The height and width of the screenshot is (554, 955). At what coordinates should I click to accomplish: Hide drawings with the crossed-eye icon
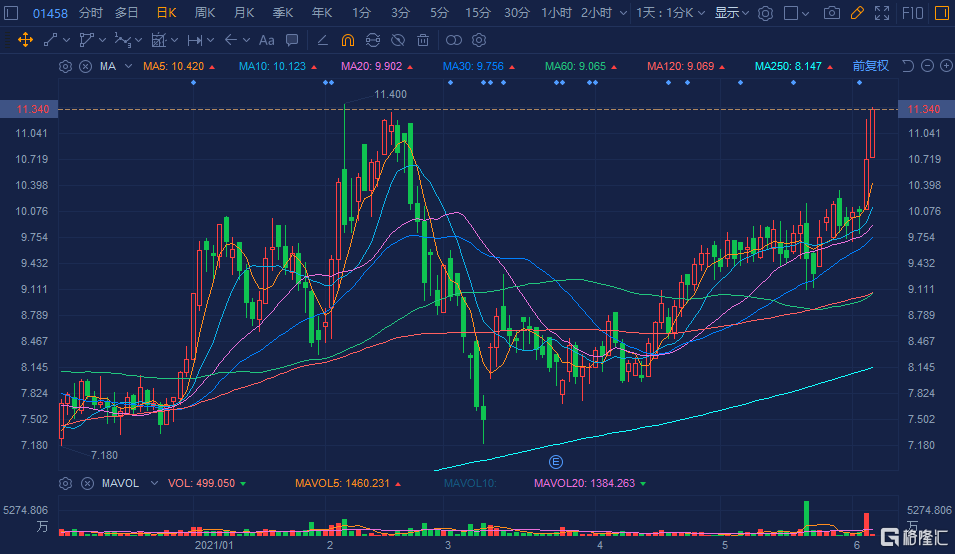click(x=397, y=40)
